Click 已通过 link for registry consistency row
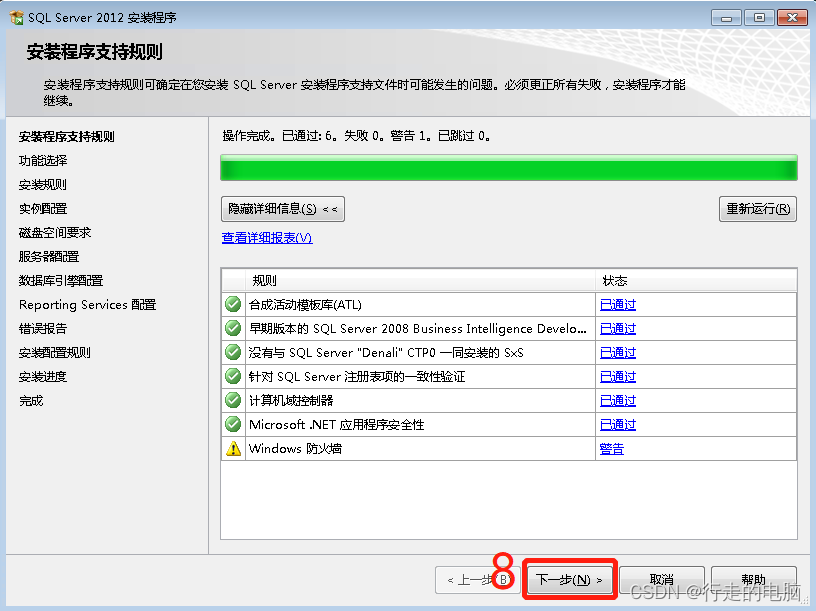Screen dimensions: 816x611 (x=618, y=376)
